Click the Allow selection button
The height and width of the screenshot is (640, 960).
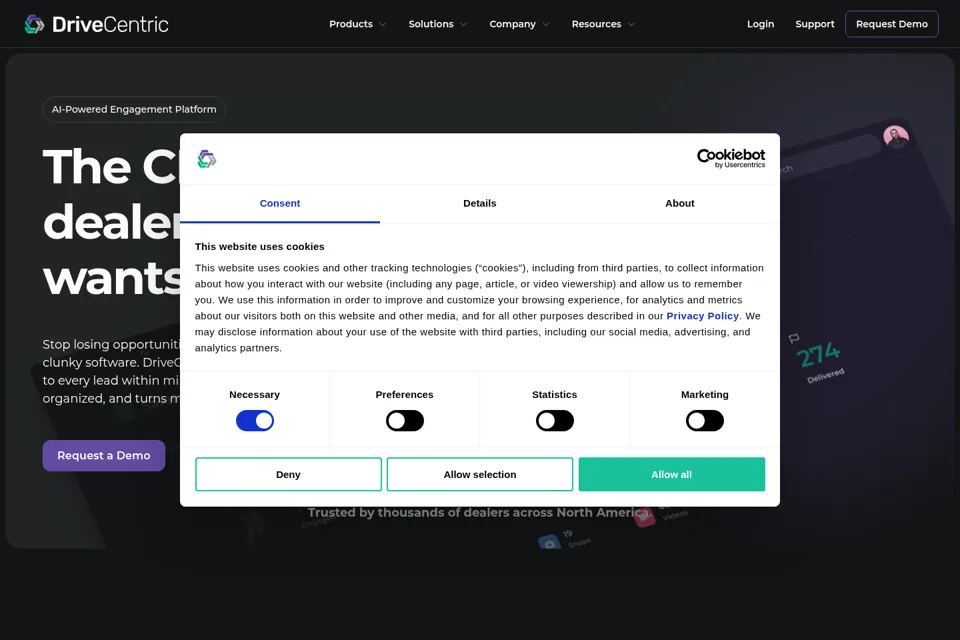tap(480, 474)
